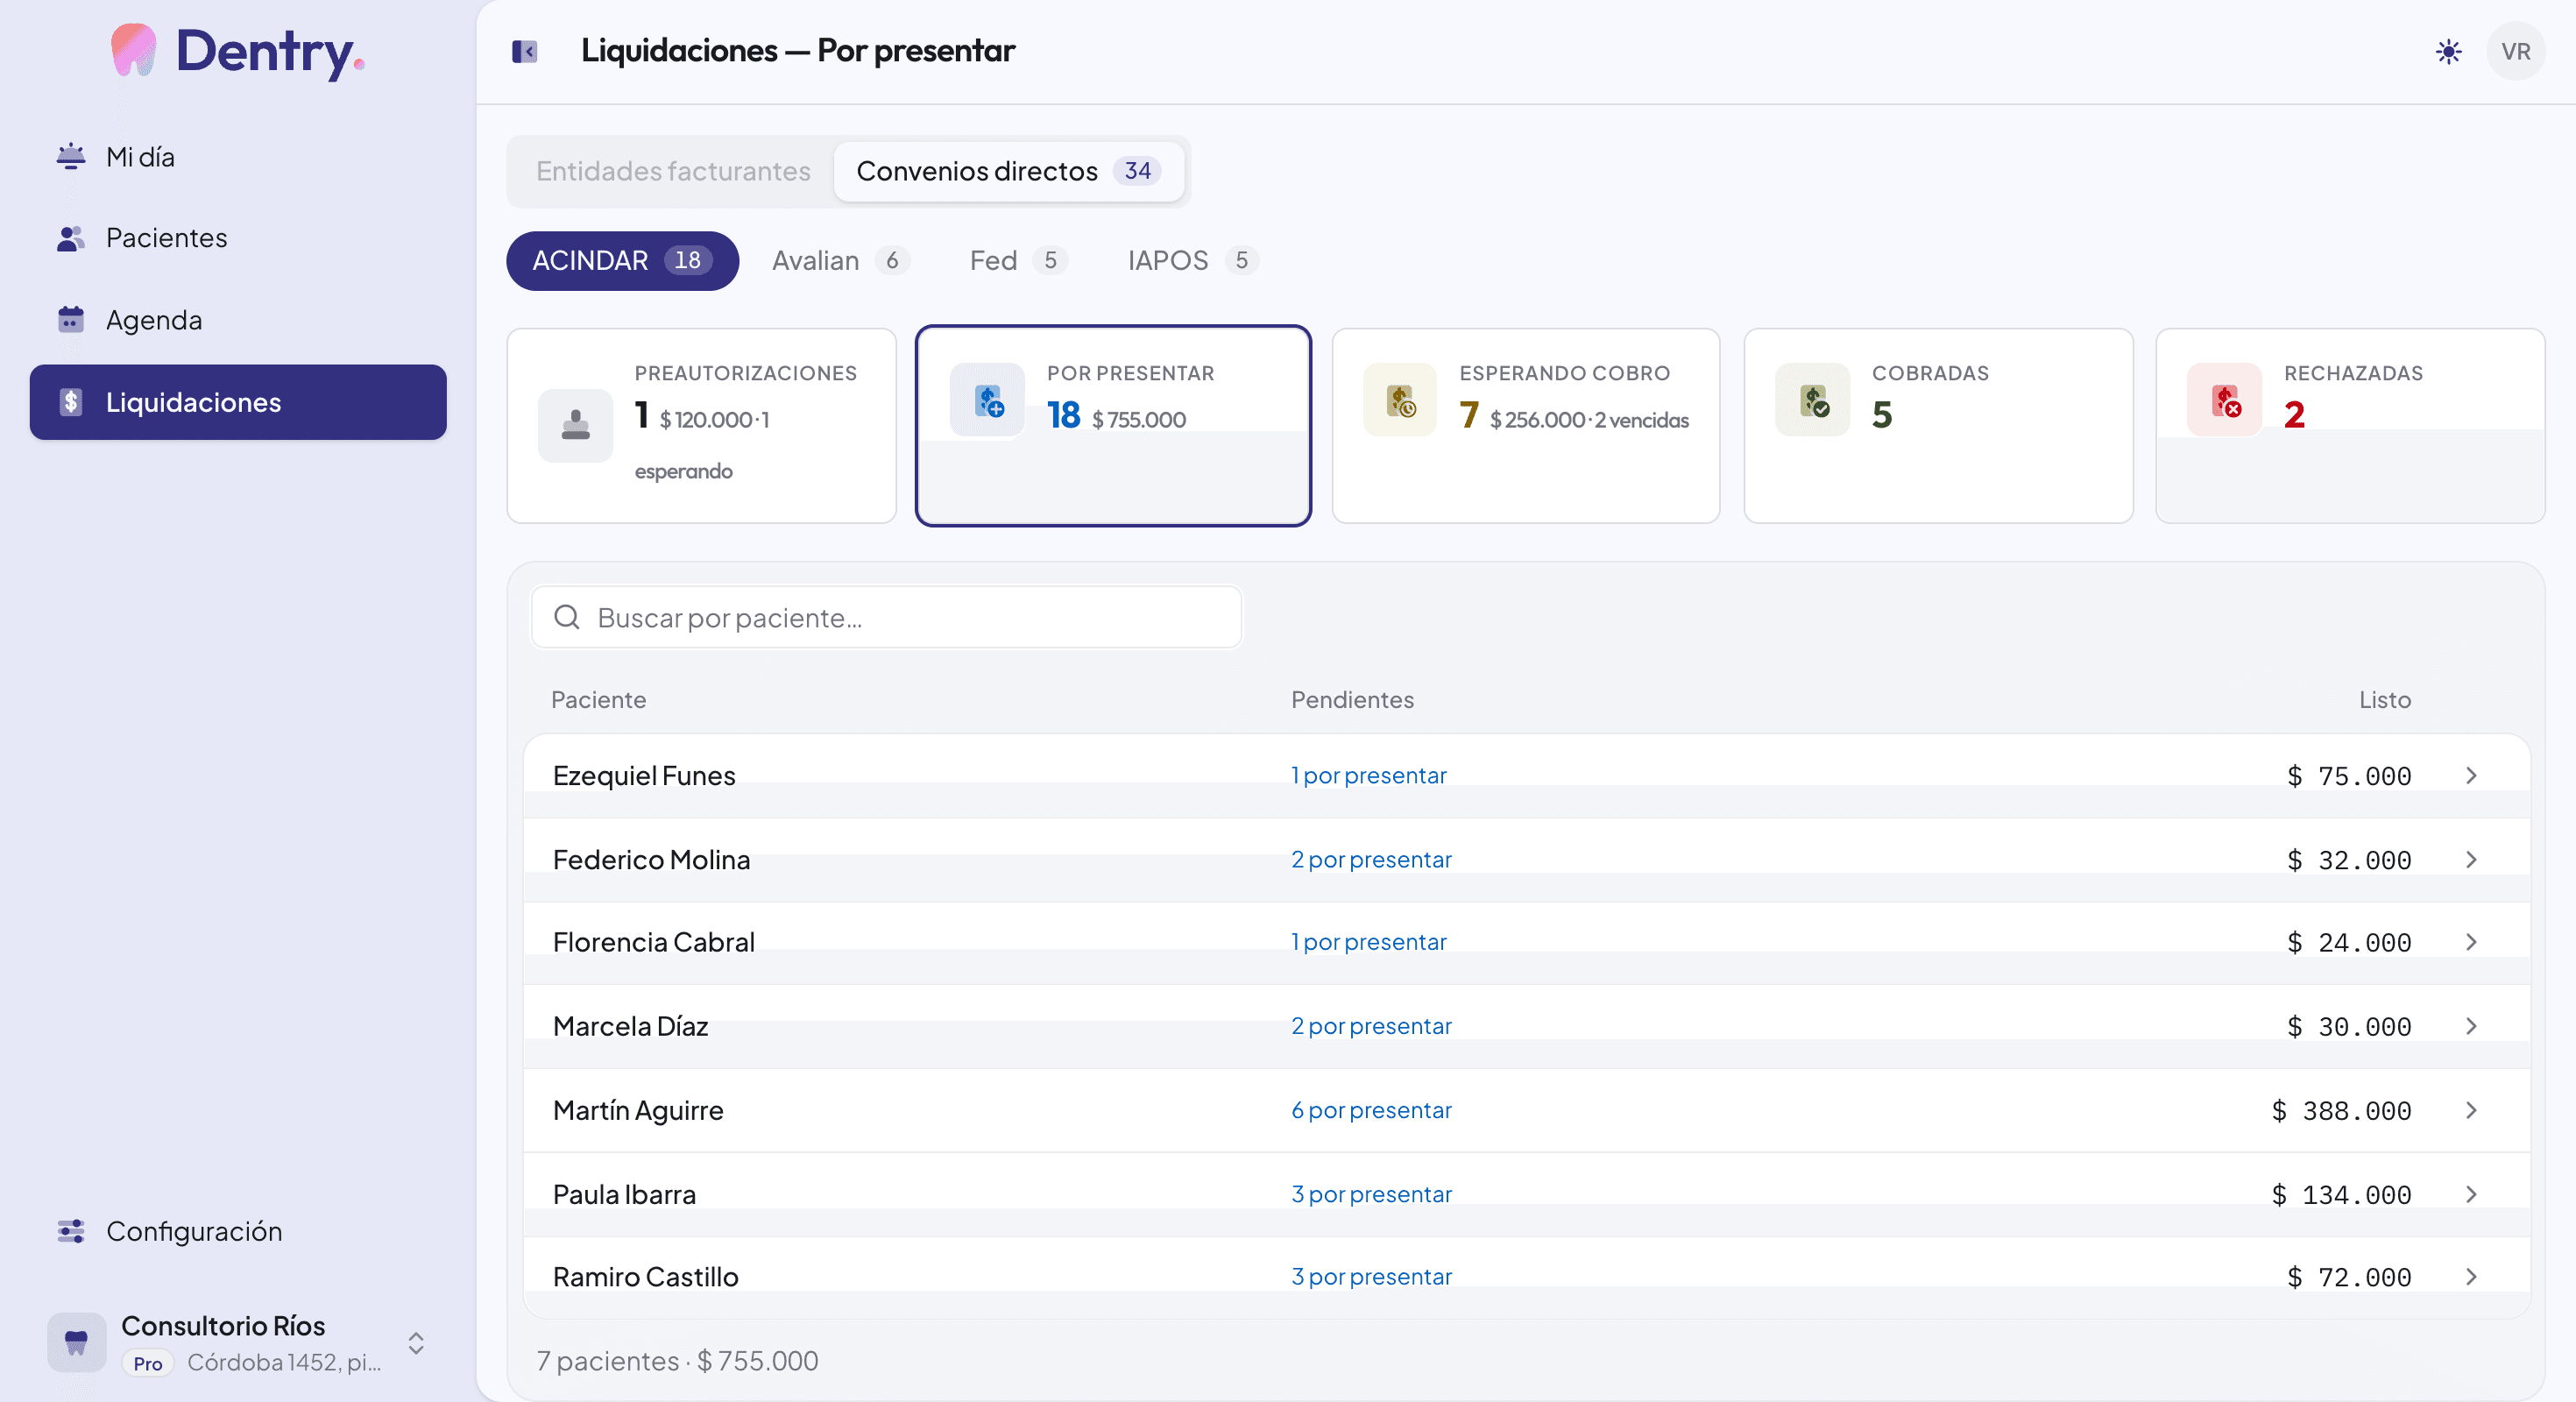Open Configuración settings
Screen dimensions: 2576x1402
[238, 1231]
